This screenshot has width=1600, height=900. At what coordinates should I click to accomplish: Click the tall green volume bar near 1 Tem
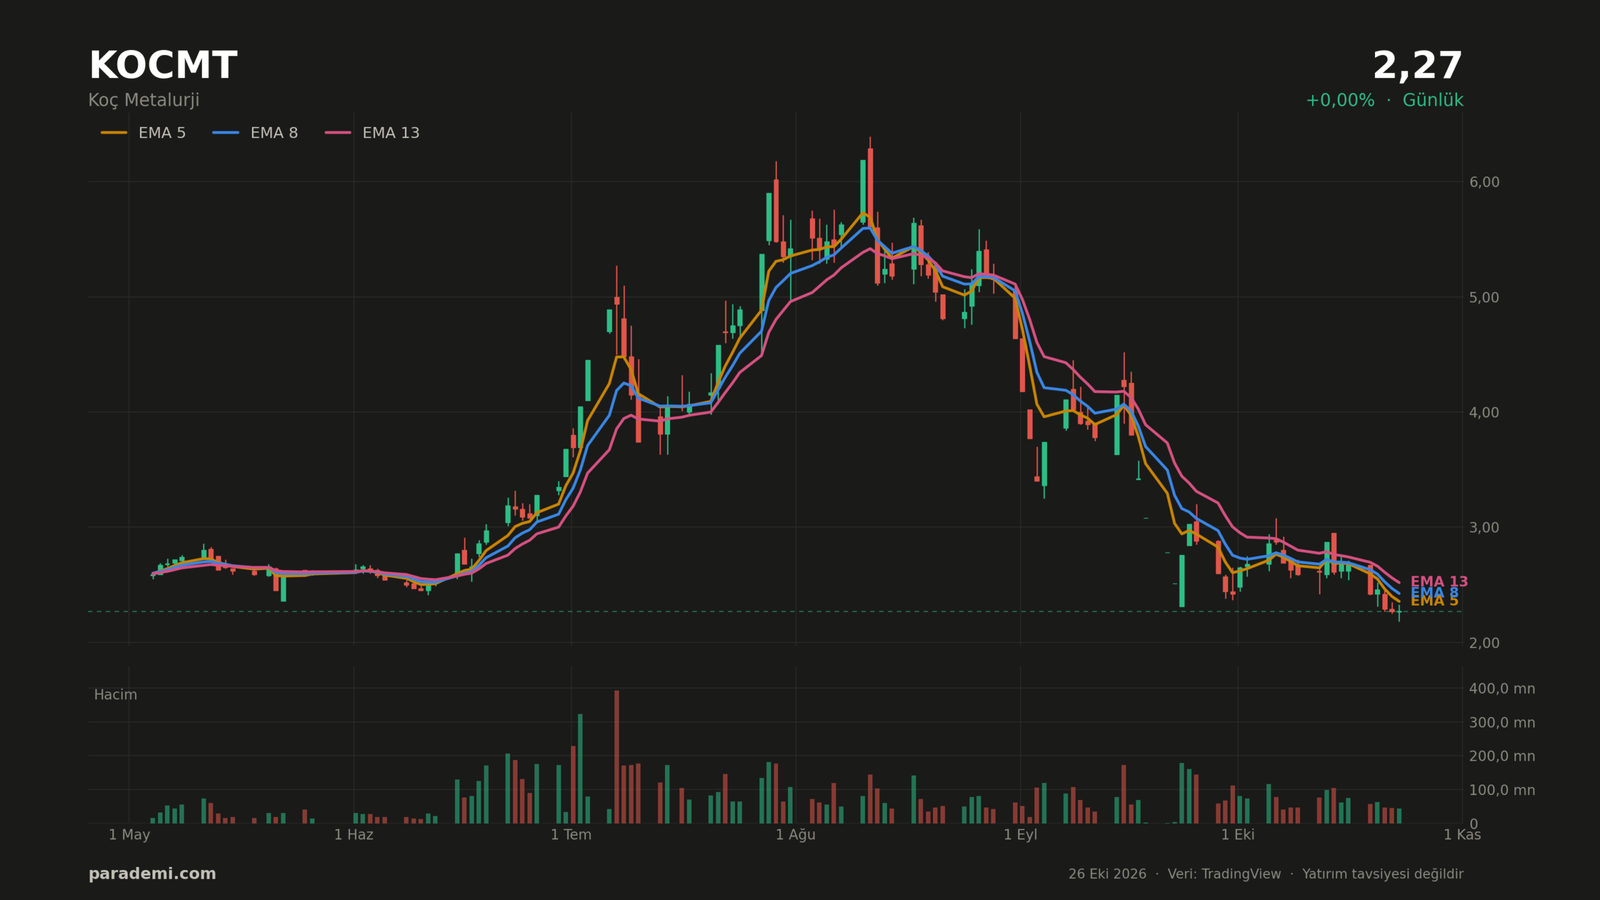pos(580,769)
